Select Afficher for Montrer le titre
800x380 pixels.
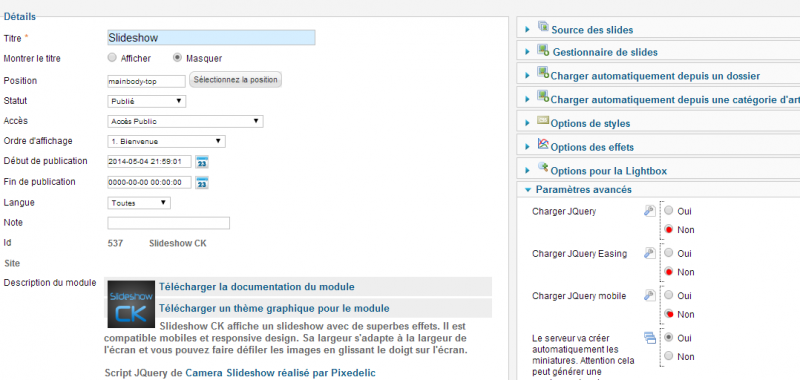(x=112, y=58)
